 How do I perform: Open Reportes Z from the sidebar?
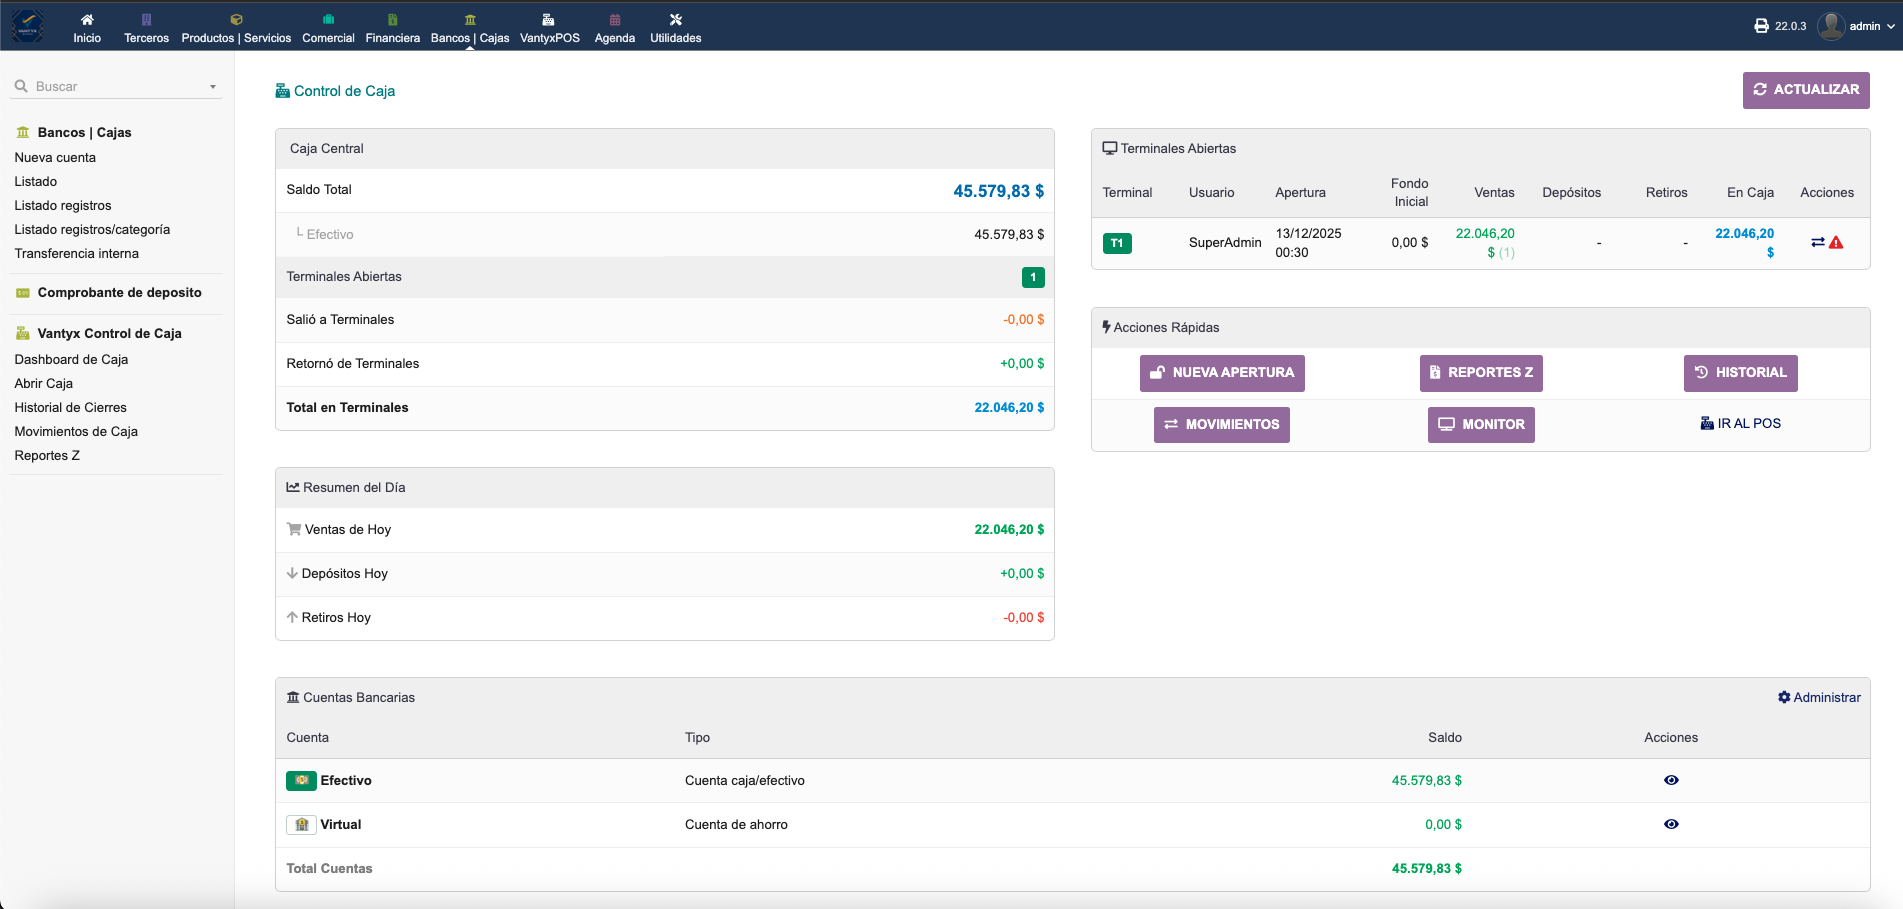[46, 455]
